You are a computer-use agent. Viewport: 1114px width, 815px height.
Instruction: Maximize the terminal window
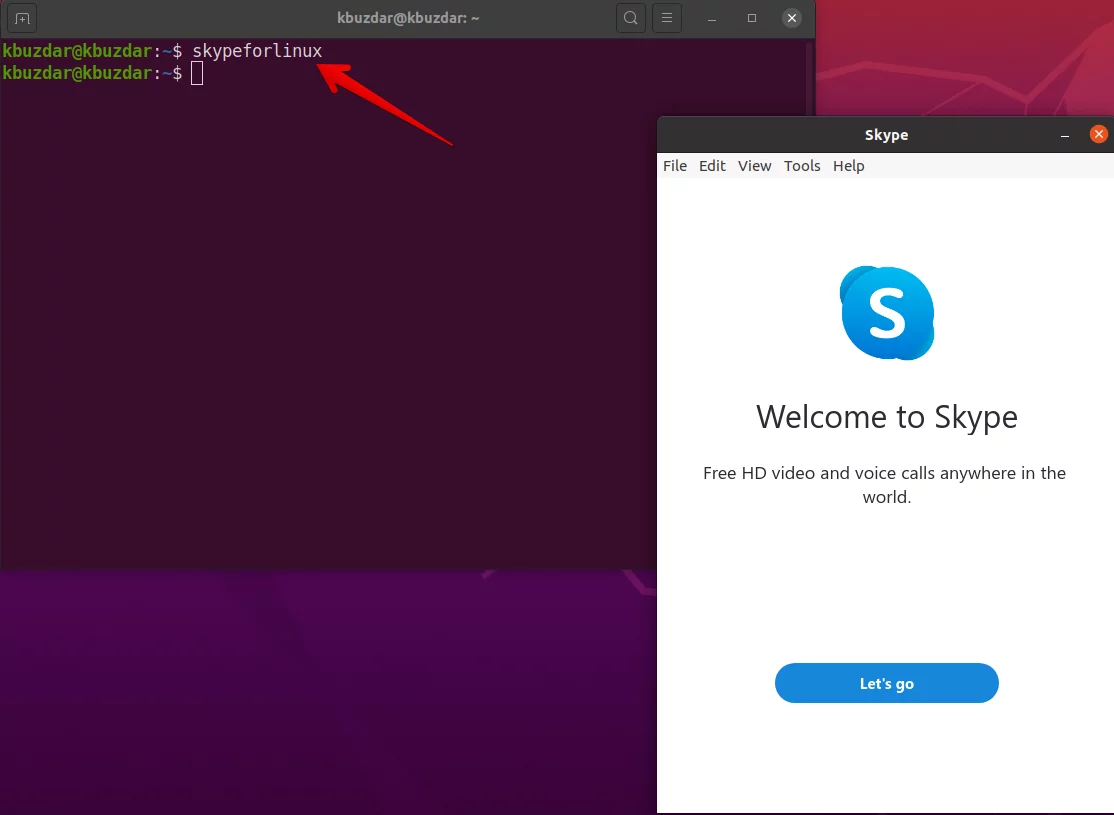click(x=752, y=18)
